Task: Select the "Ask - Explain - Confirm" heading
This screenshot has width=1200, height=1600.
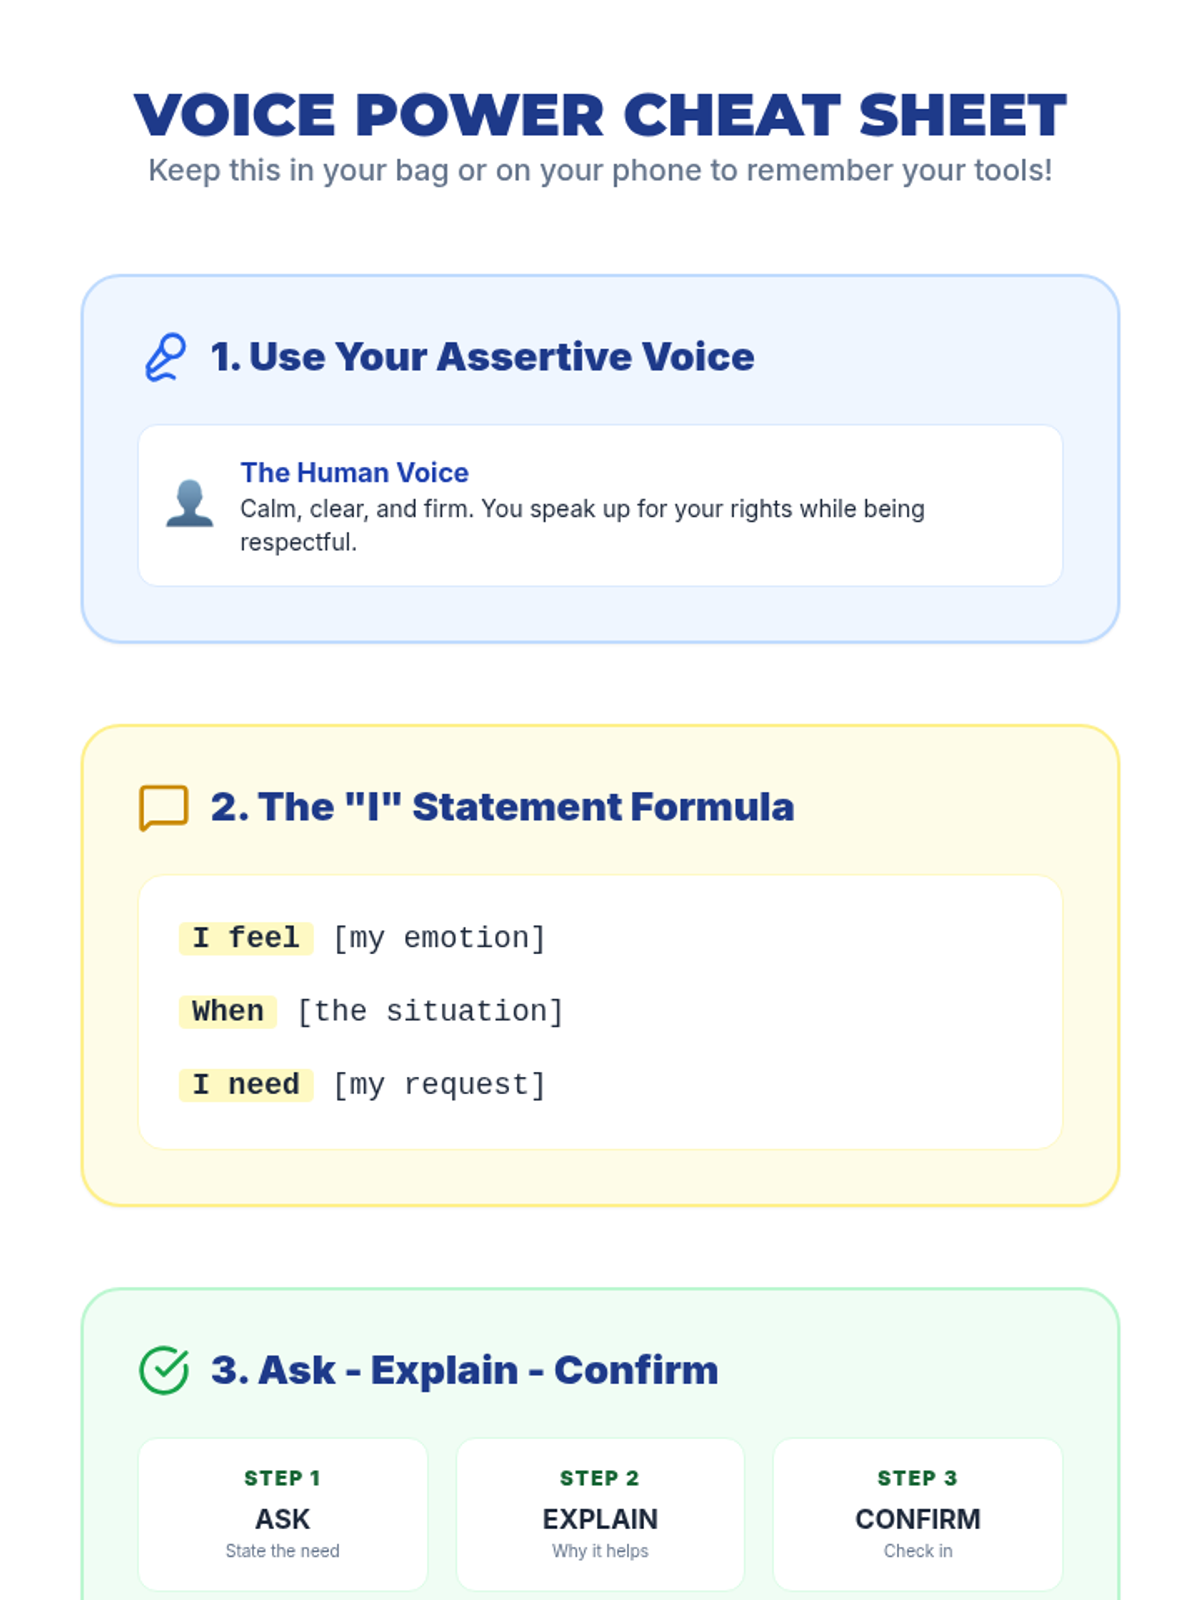Action: (464, 1370)
